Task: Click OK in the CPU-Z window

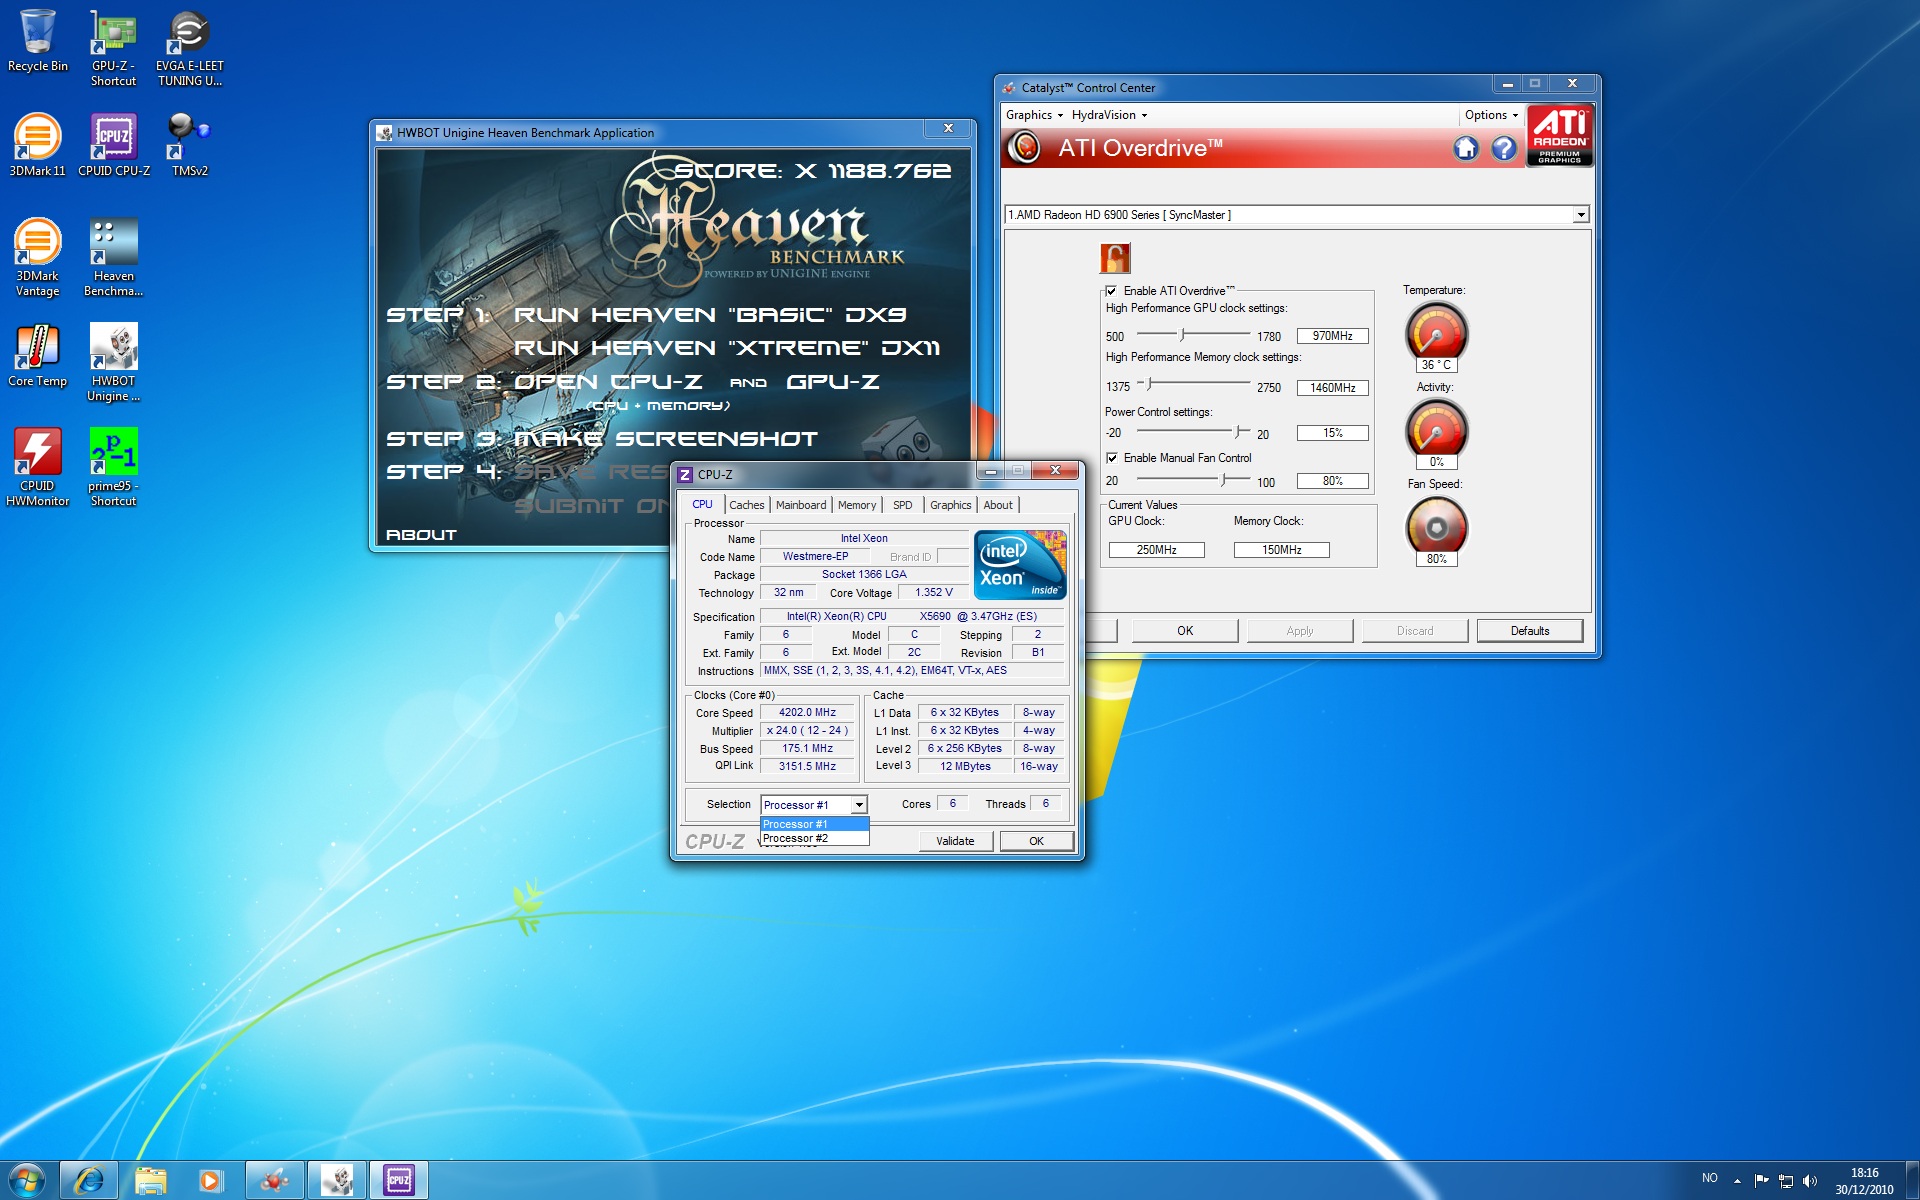Action: [x=1037, y=841]
